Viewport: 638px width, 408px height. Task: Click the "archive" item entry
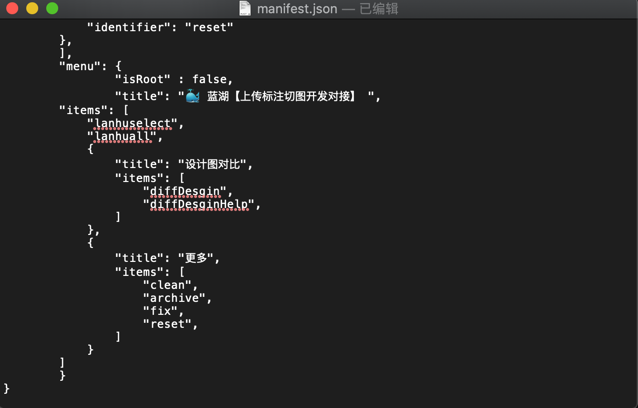[176, 298]
